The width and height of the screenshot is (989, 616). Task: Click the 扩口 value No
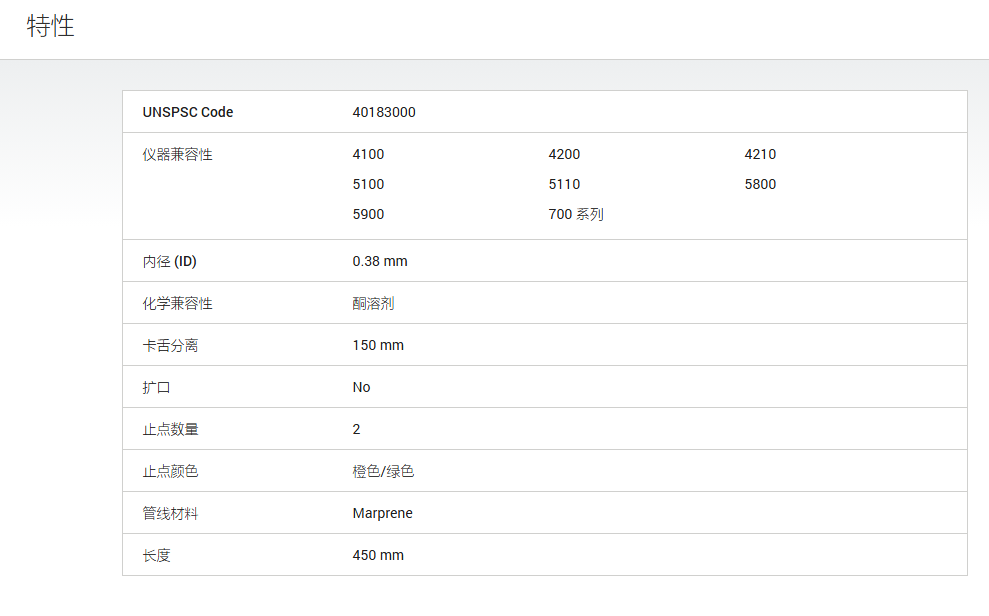click(361, 387)
